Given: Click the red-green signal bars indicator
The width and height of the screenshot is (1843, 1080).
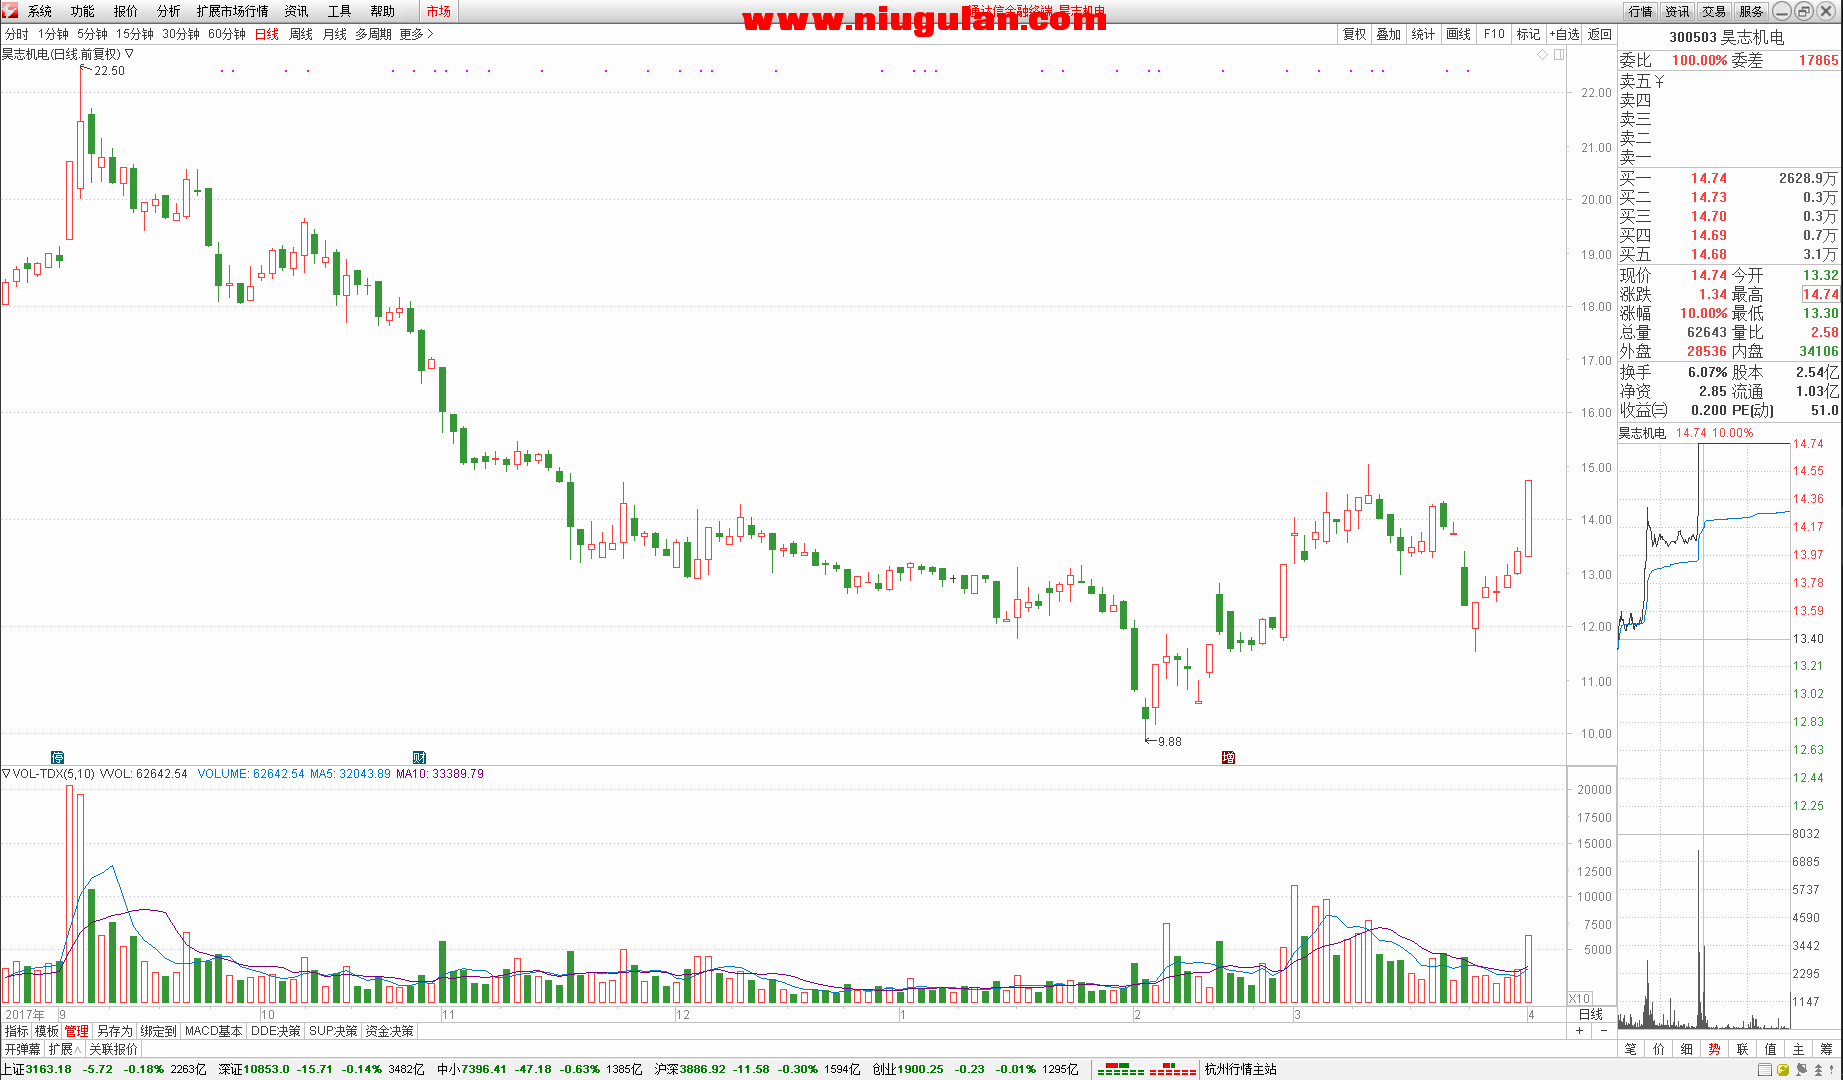Looking at the screenshot, I should 1147,1069.
